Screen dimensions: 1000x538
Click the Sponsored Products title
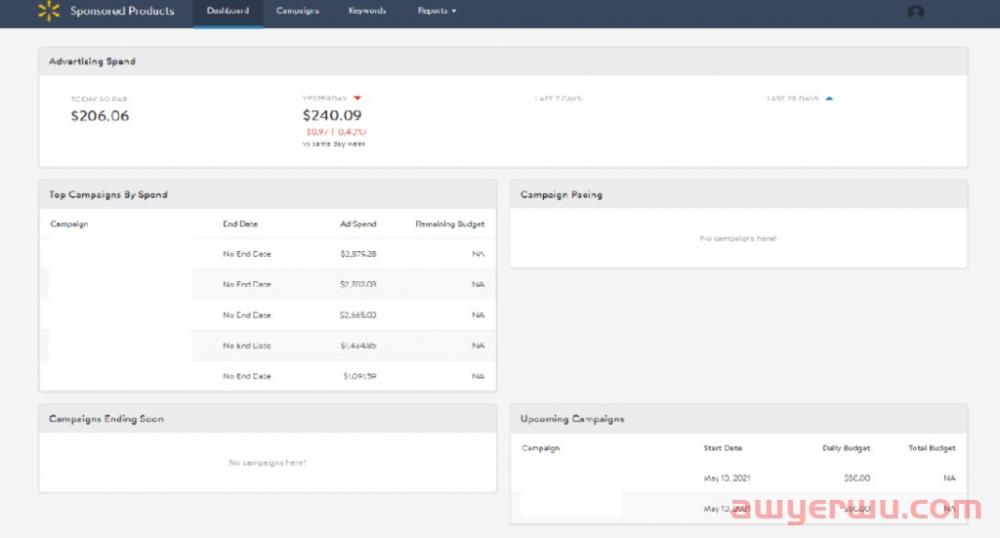click(122, 11)
